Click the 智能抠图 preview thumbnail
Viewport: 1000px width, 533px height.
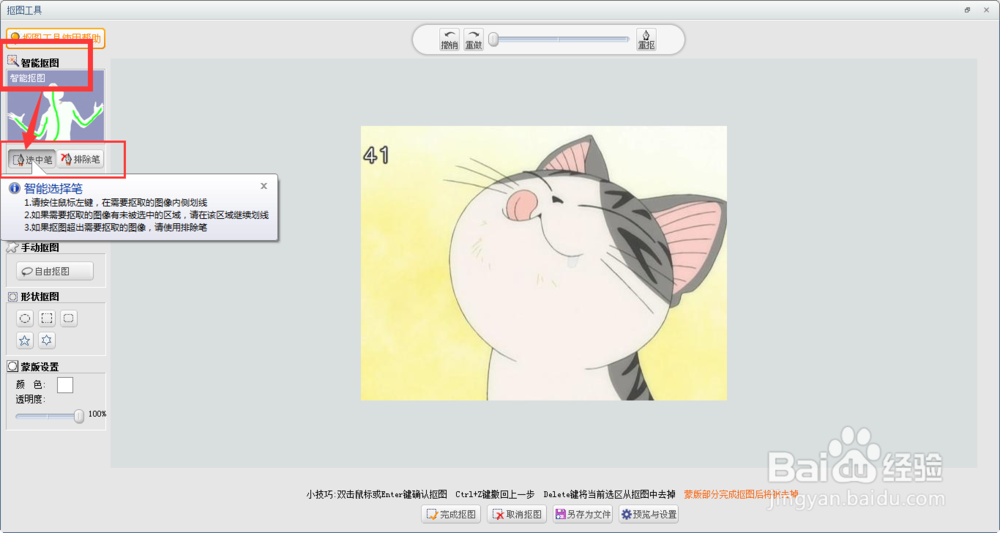coord(56,106)
